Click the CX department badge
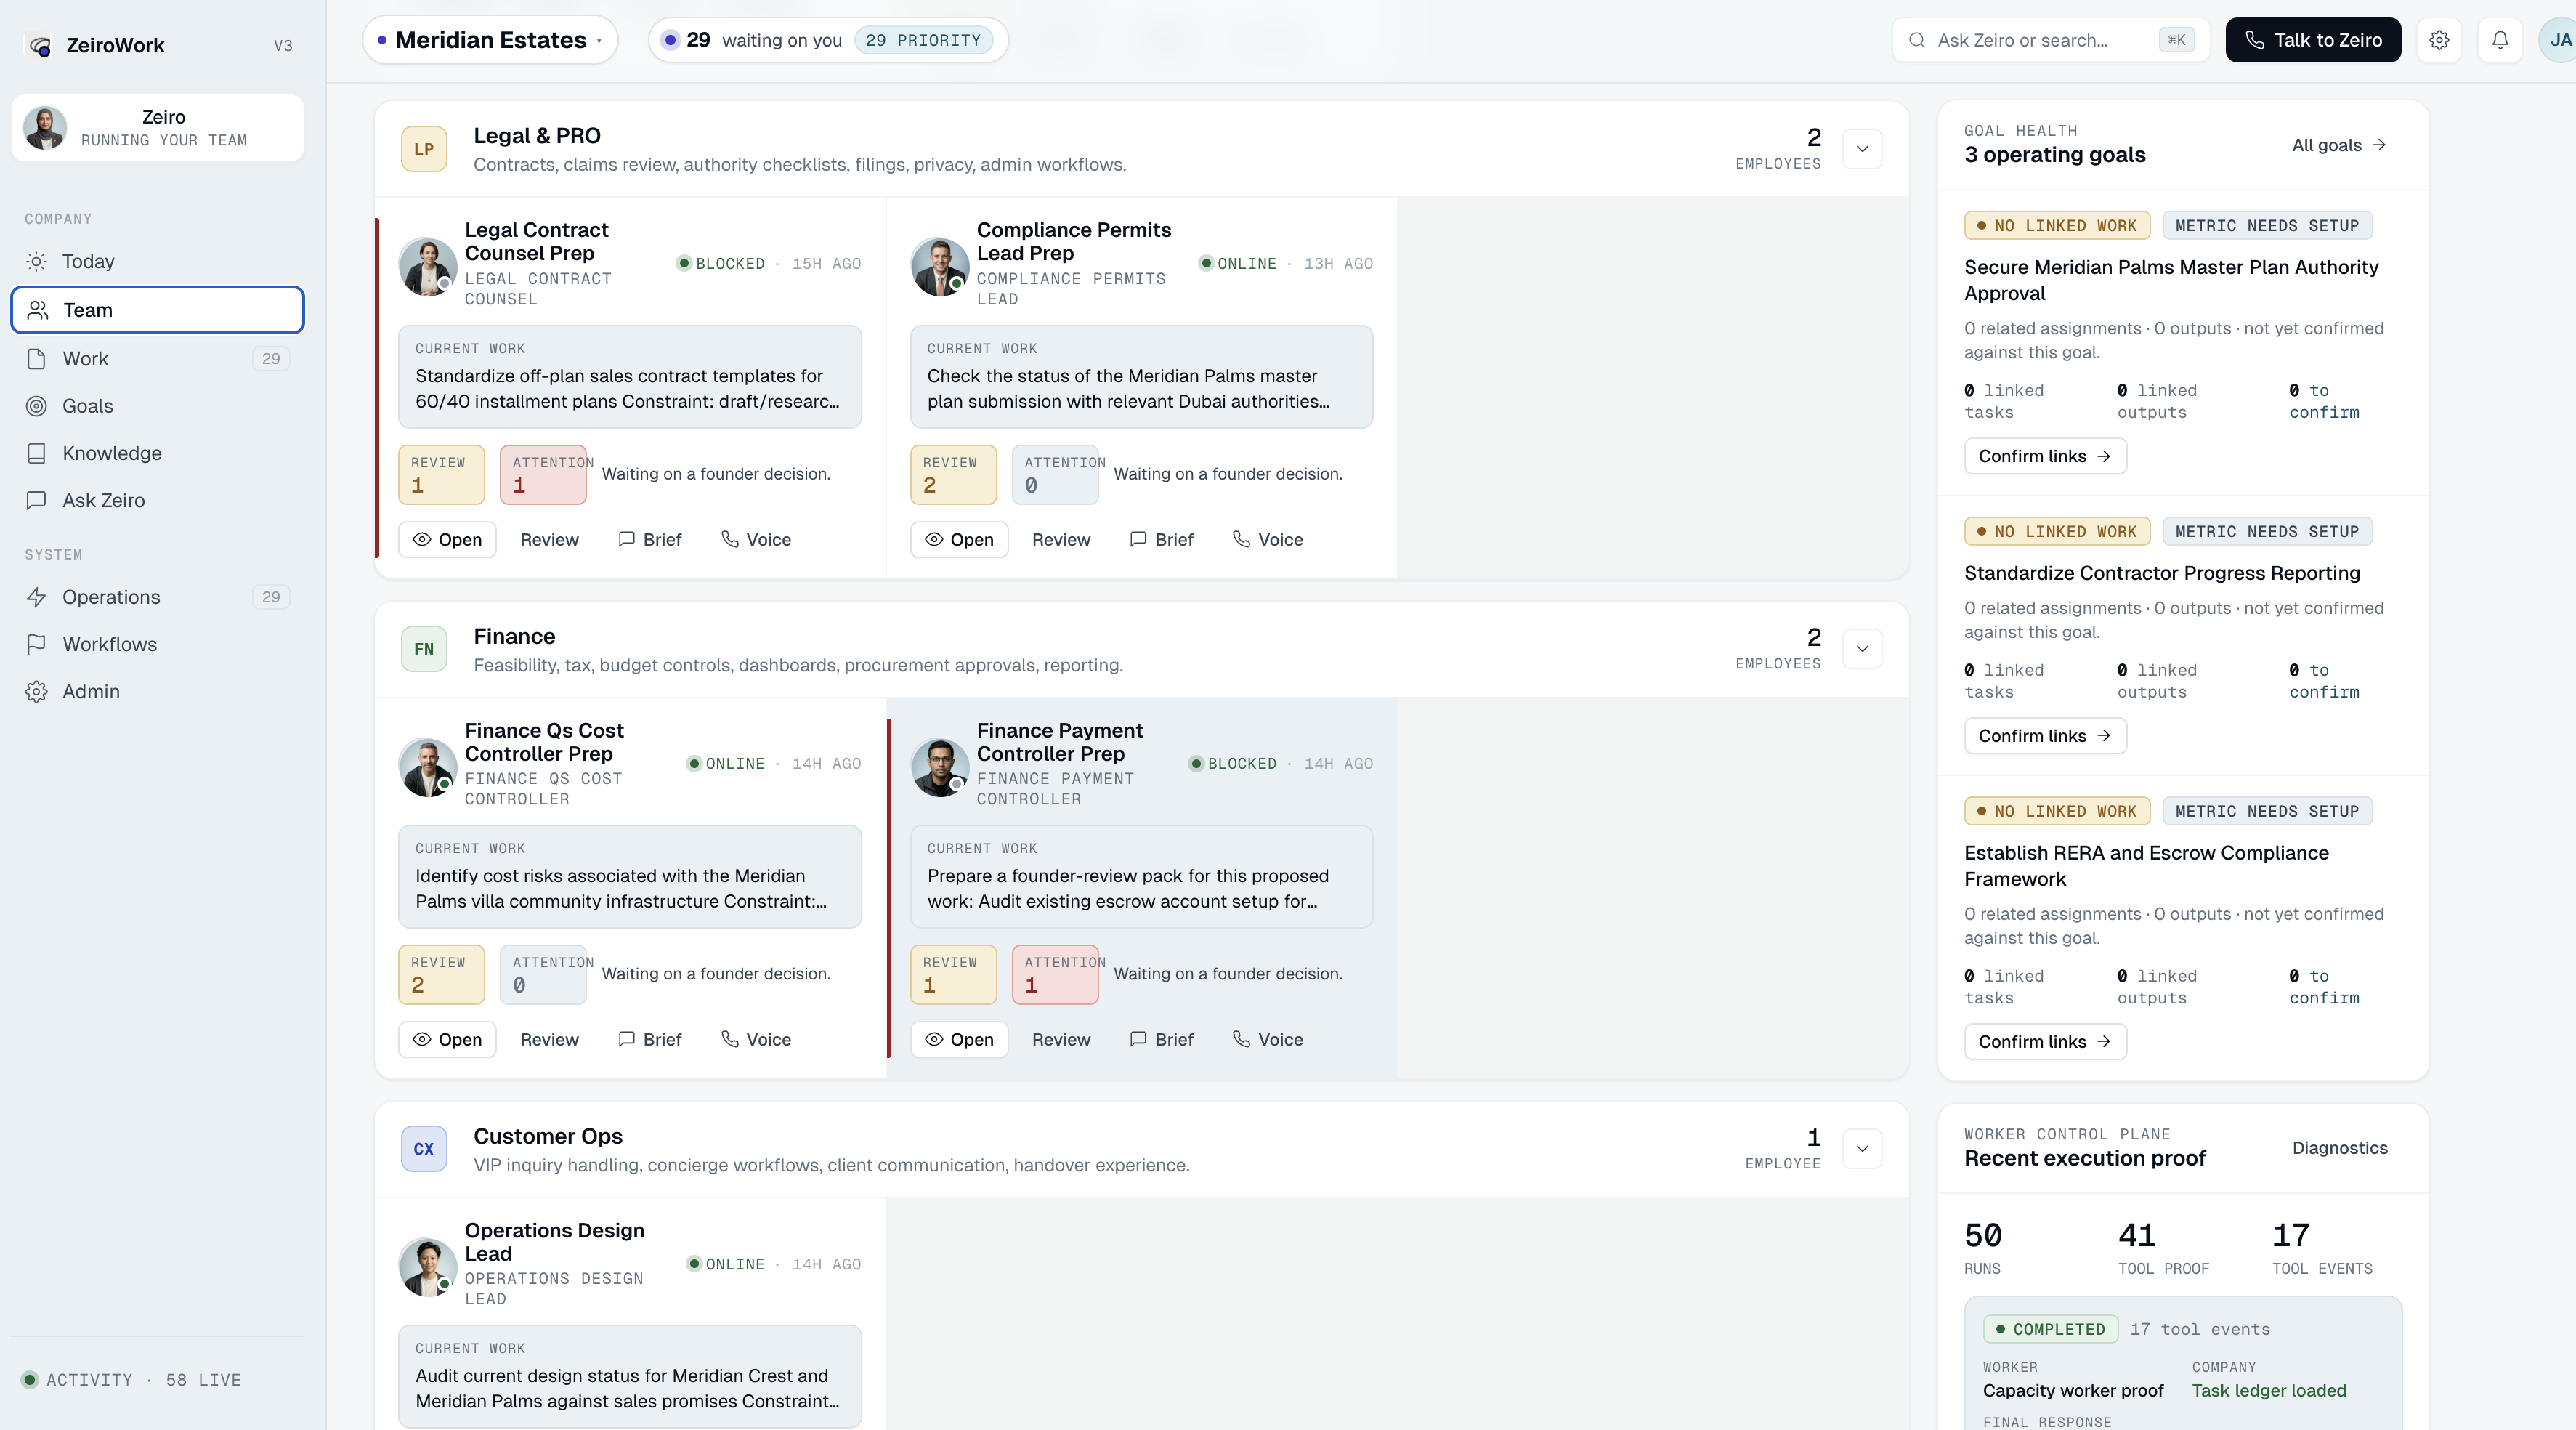This screenshot has height=1430, width=2576. pos(424,1149)
